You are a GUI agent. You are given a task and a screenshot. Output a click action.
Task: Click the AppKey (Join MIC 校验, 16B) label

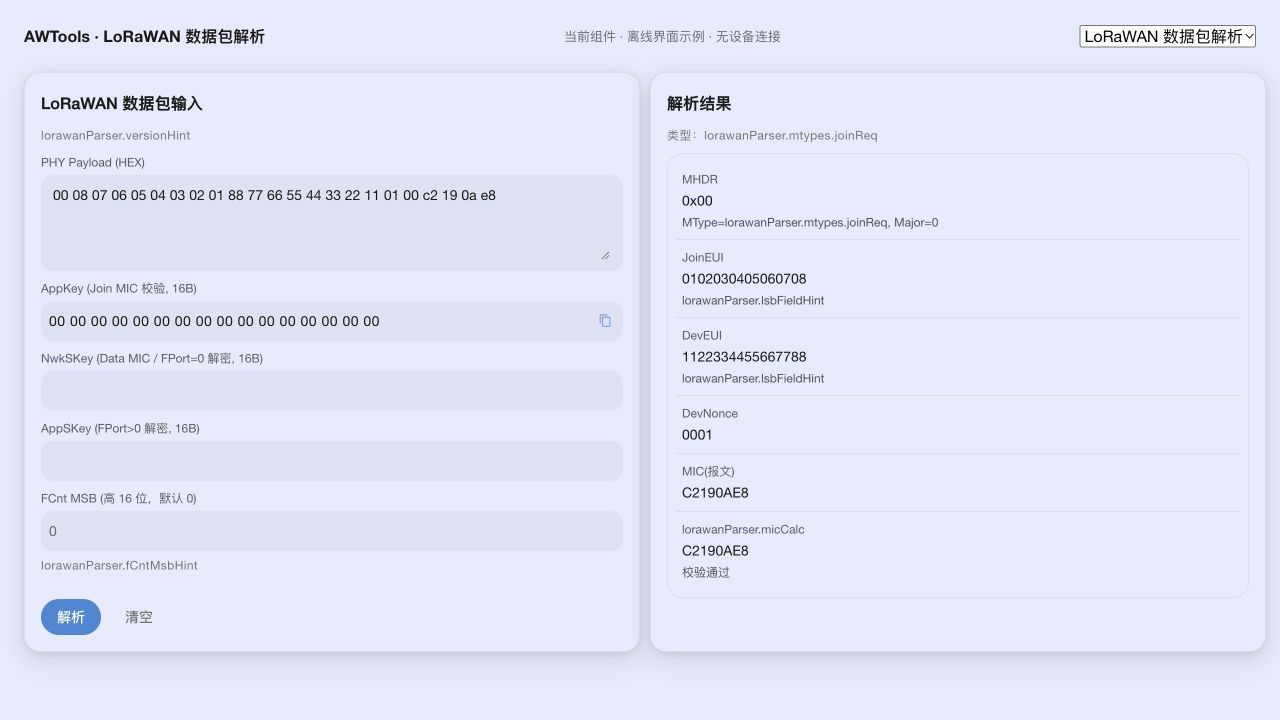coord(119,288)
